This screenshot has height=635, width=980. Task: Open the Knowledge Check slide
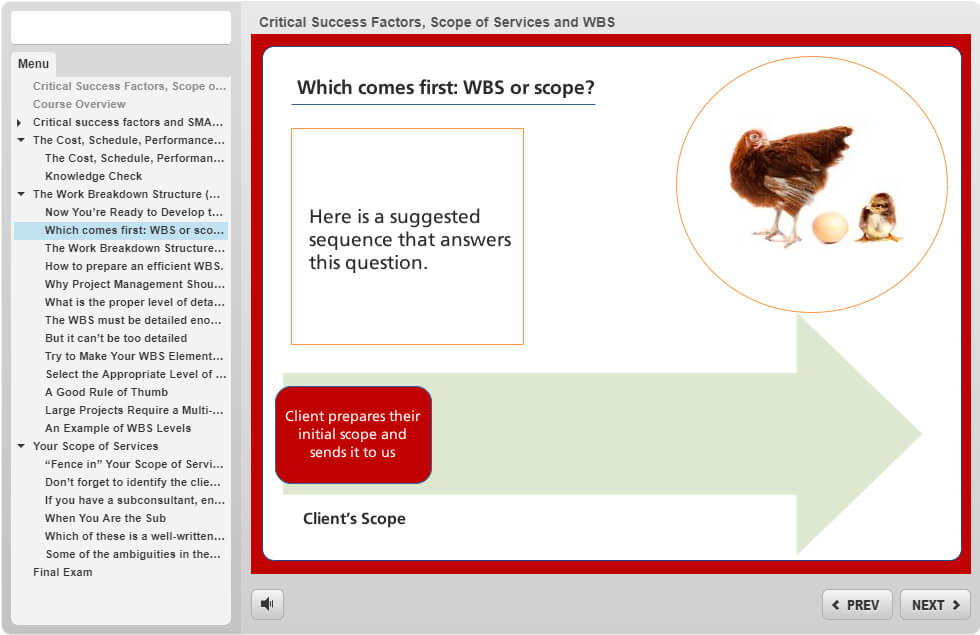click(94, 176)
